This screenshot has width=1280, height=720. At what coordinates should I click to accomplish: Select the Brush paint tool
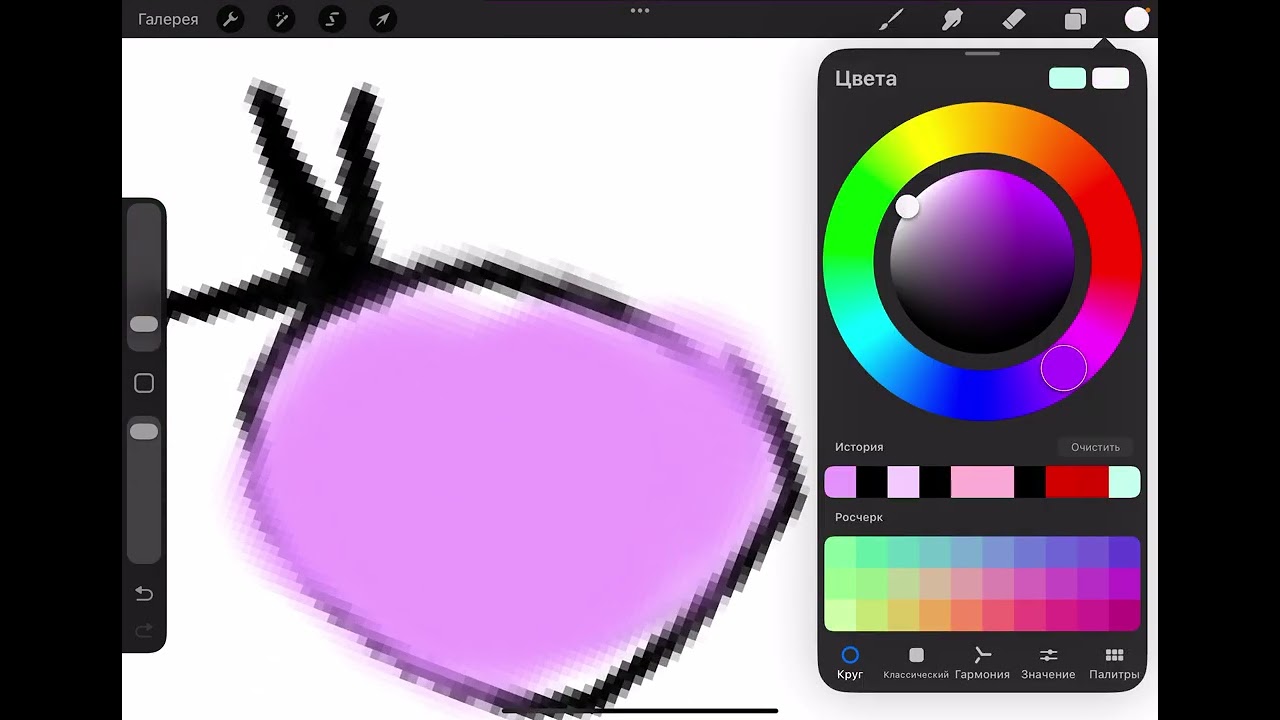pyautogui.click(x=891, y=19)
